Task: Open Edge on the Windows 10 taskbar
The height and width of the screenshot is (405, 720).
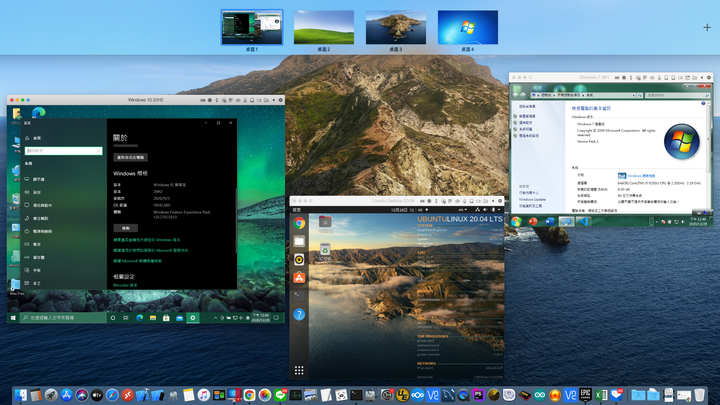Action: pos(140,318)
